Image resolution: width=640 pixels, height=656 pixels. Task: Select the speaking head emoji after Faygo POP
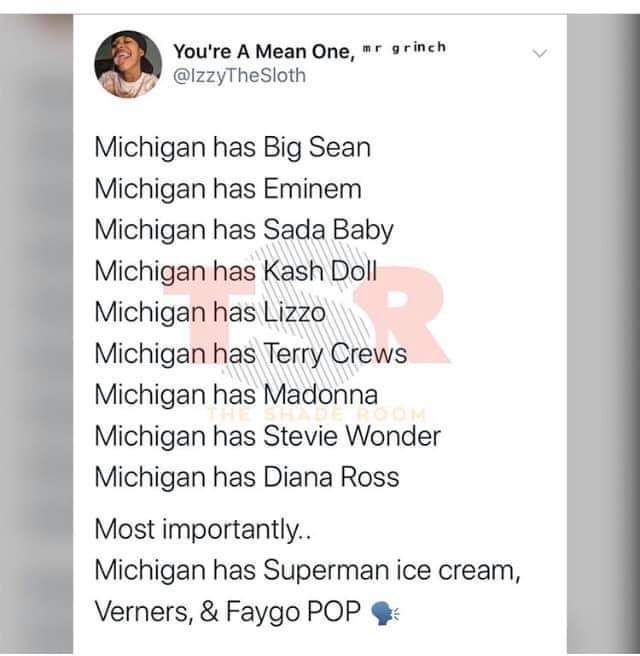[385, 613]
